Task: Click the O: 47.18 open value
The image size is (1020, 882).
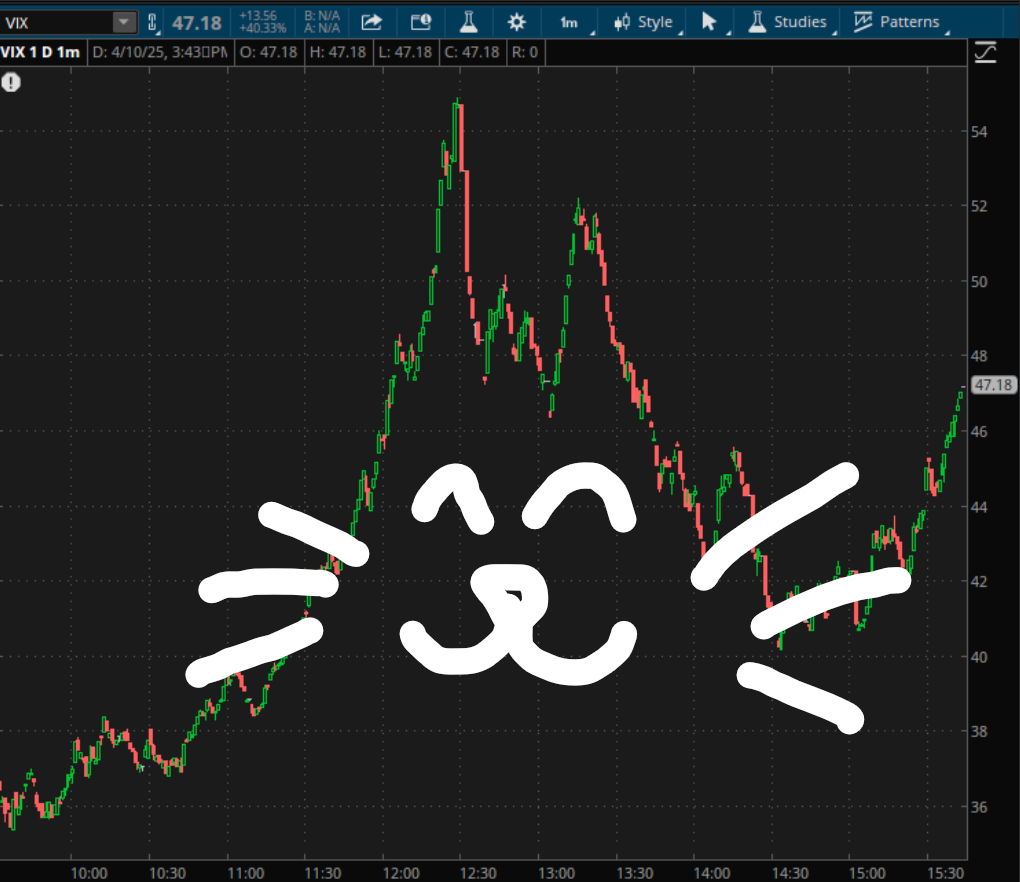Action: coord(268,52)
